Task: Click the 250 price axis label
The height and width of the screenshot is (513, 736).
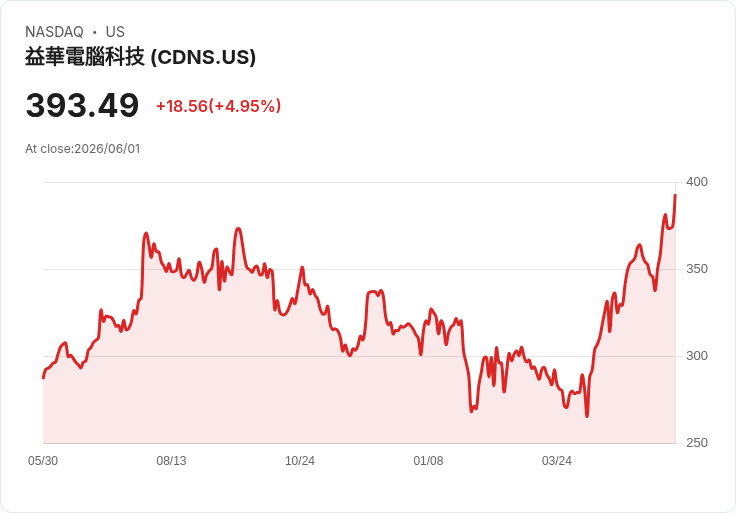Action: click(x=697, y=443)
